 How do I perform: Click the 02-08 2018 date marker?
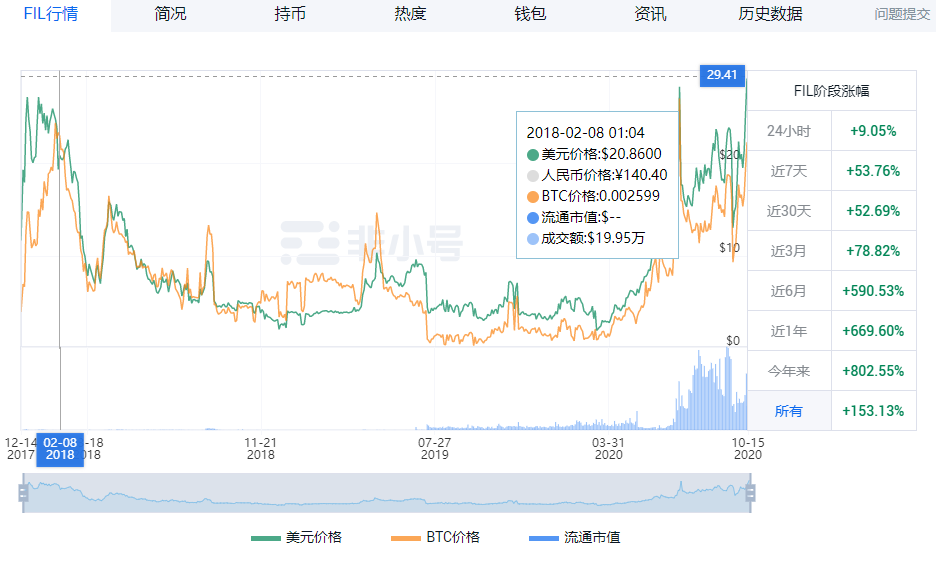tap(60, 449)
